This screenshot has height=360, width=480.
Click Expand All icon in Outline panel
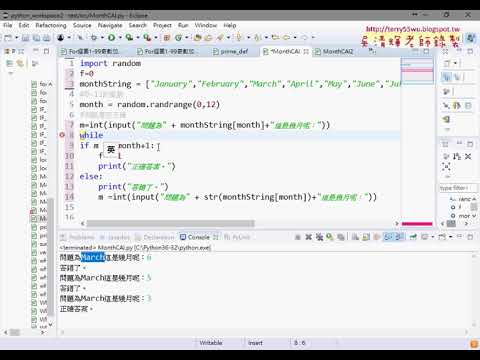point(446,166)
